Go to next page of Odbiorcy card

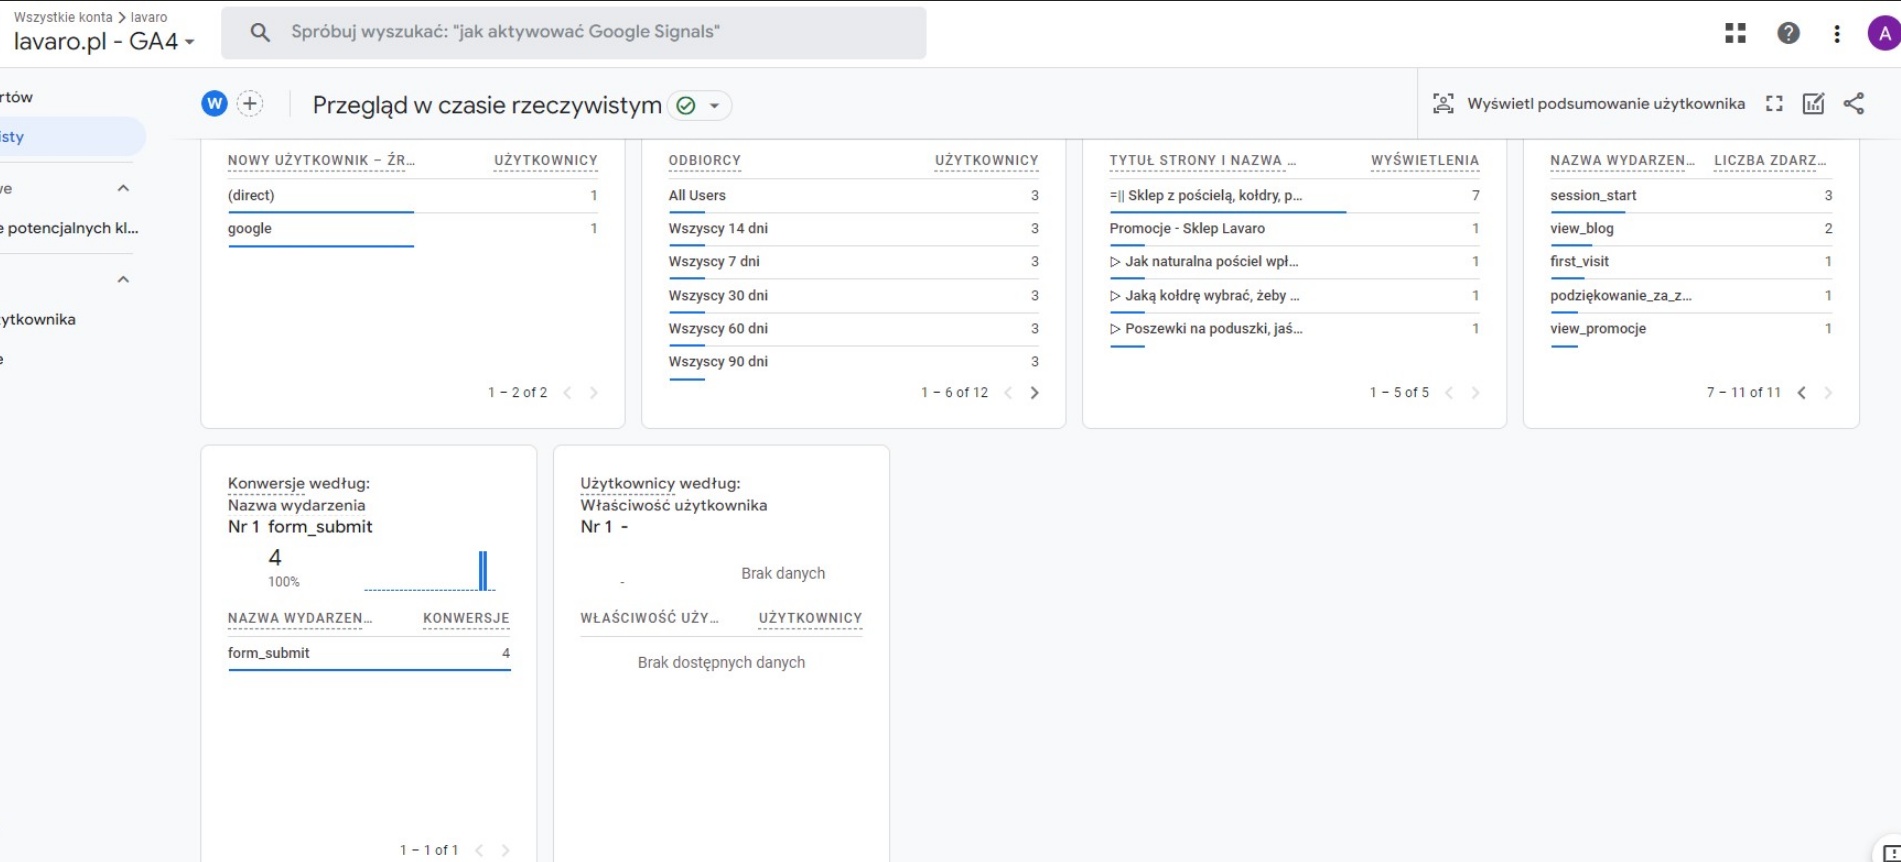click(1034, 393)
